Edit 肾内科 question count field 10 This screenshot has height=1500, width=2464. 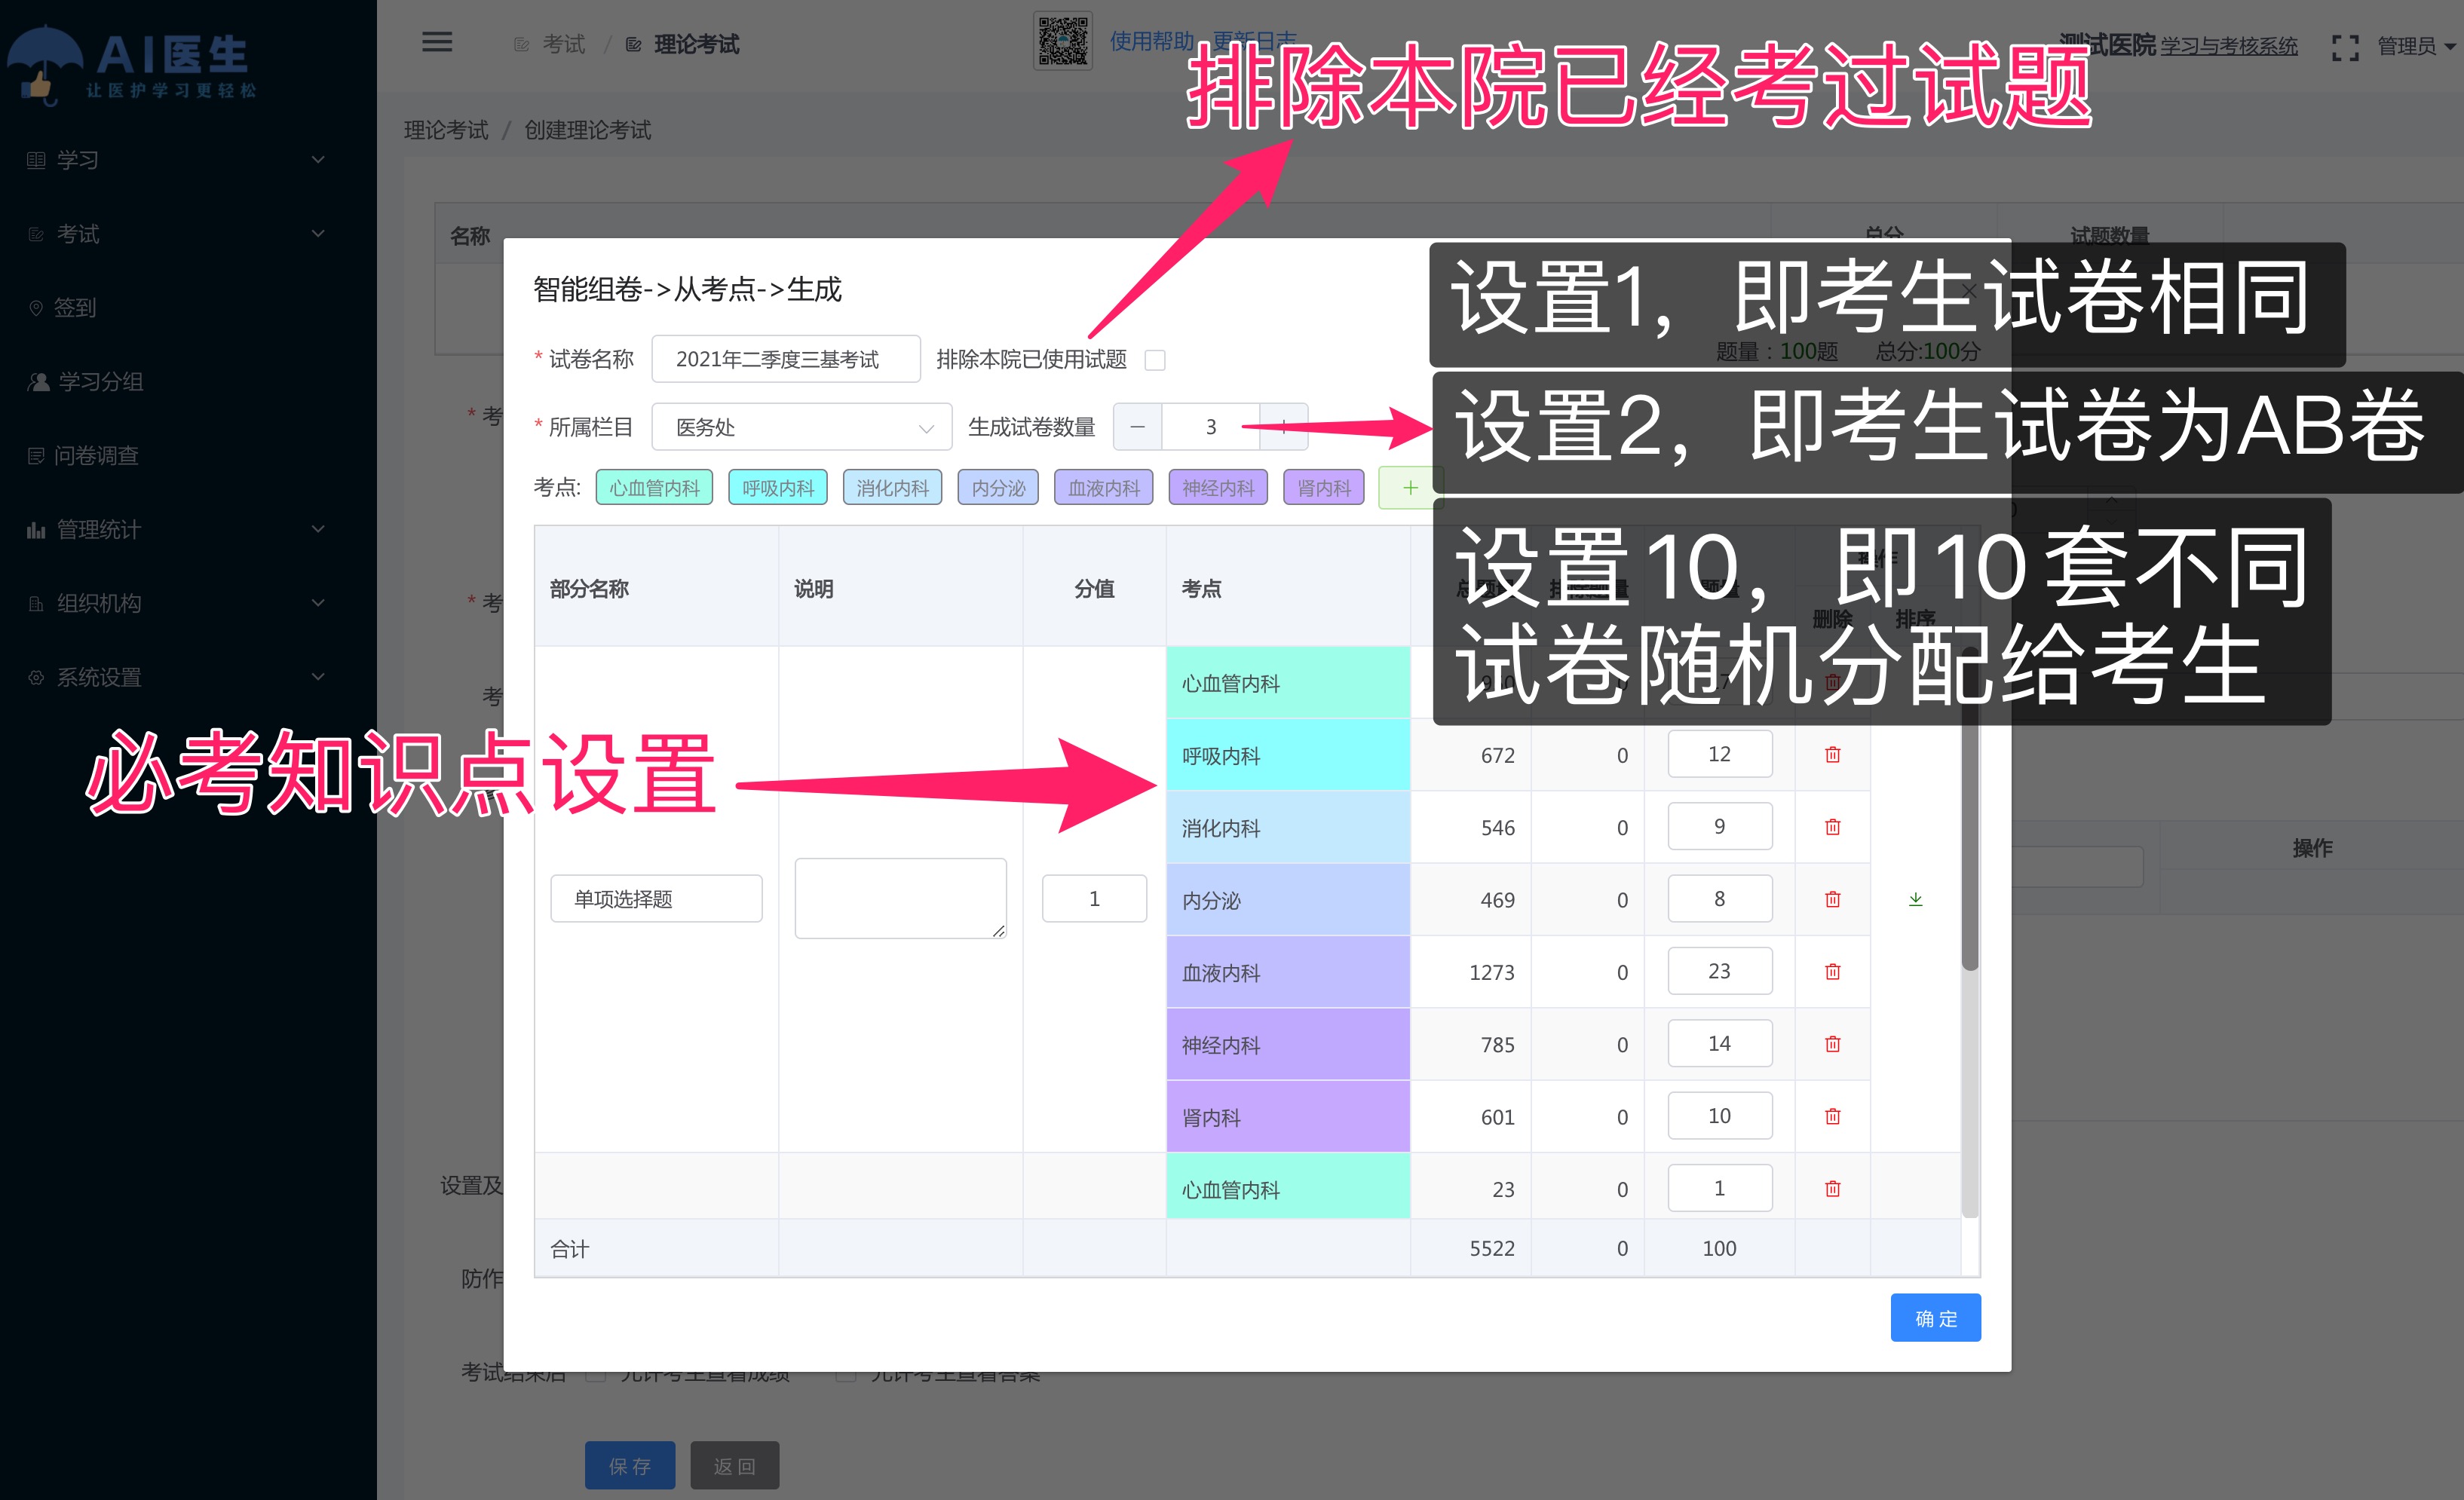[1719, 1116]
